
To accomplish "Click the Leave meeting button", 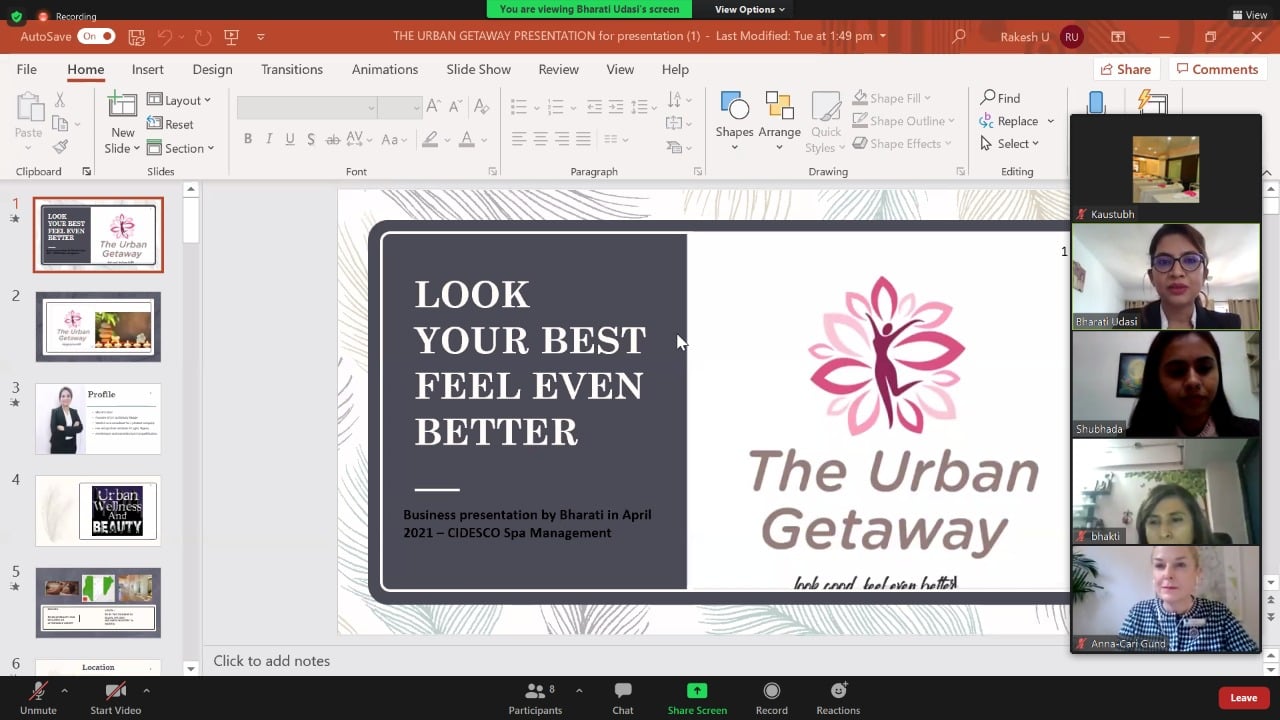I will (x=1243, y=698).
